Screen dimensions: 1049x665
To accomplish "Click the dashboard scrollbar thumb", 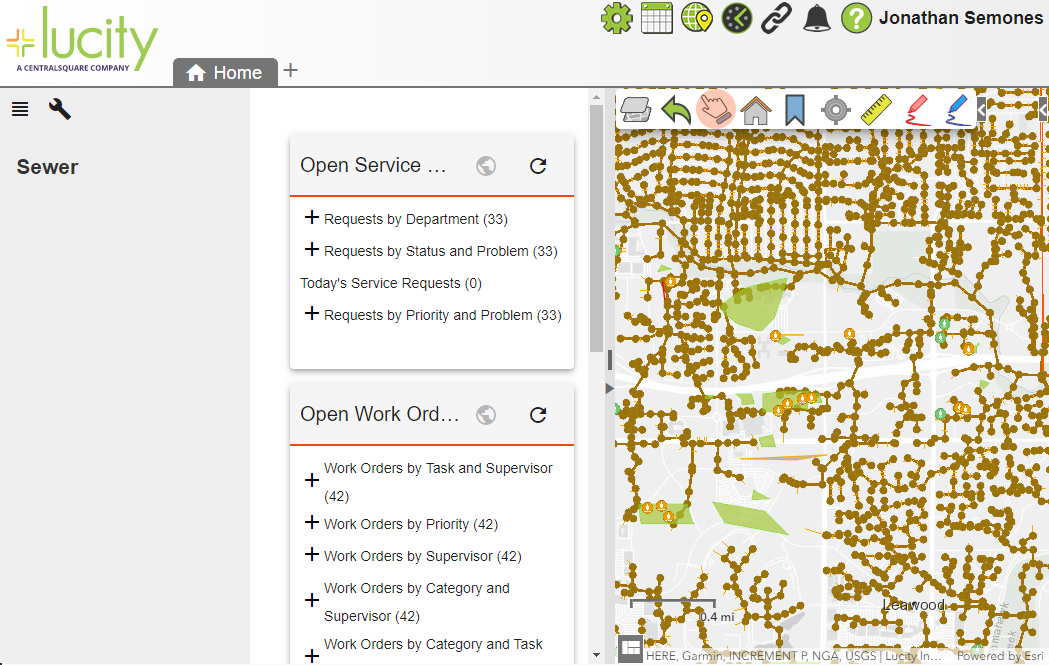I will [x=596, y=227].
